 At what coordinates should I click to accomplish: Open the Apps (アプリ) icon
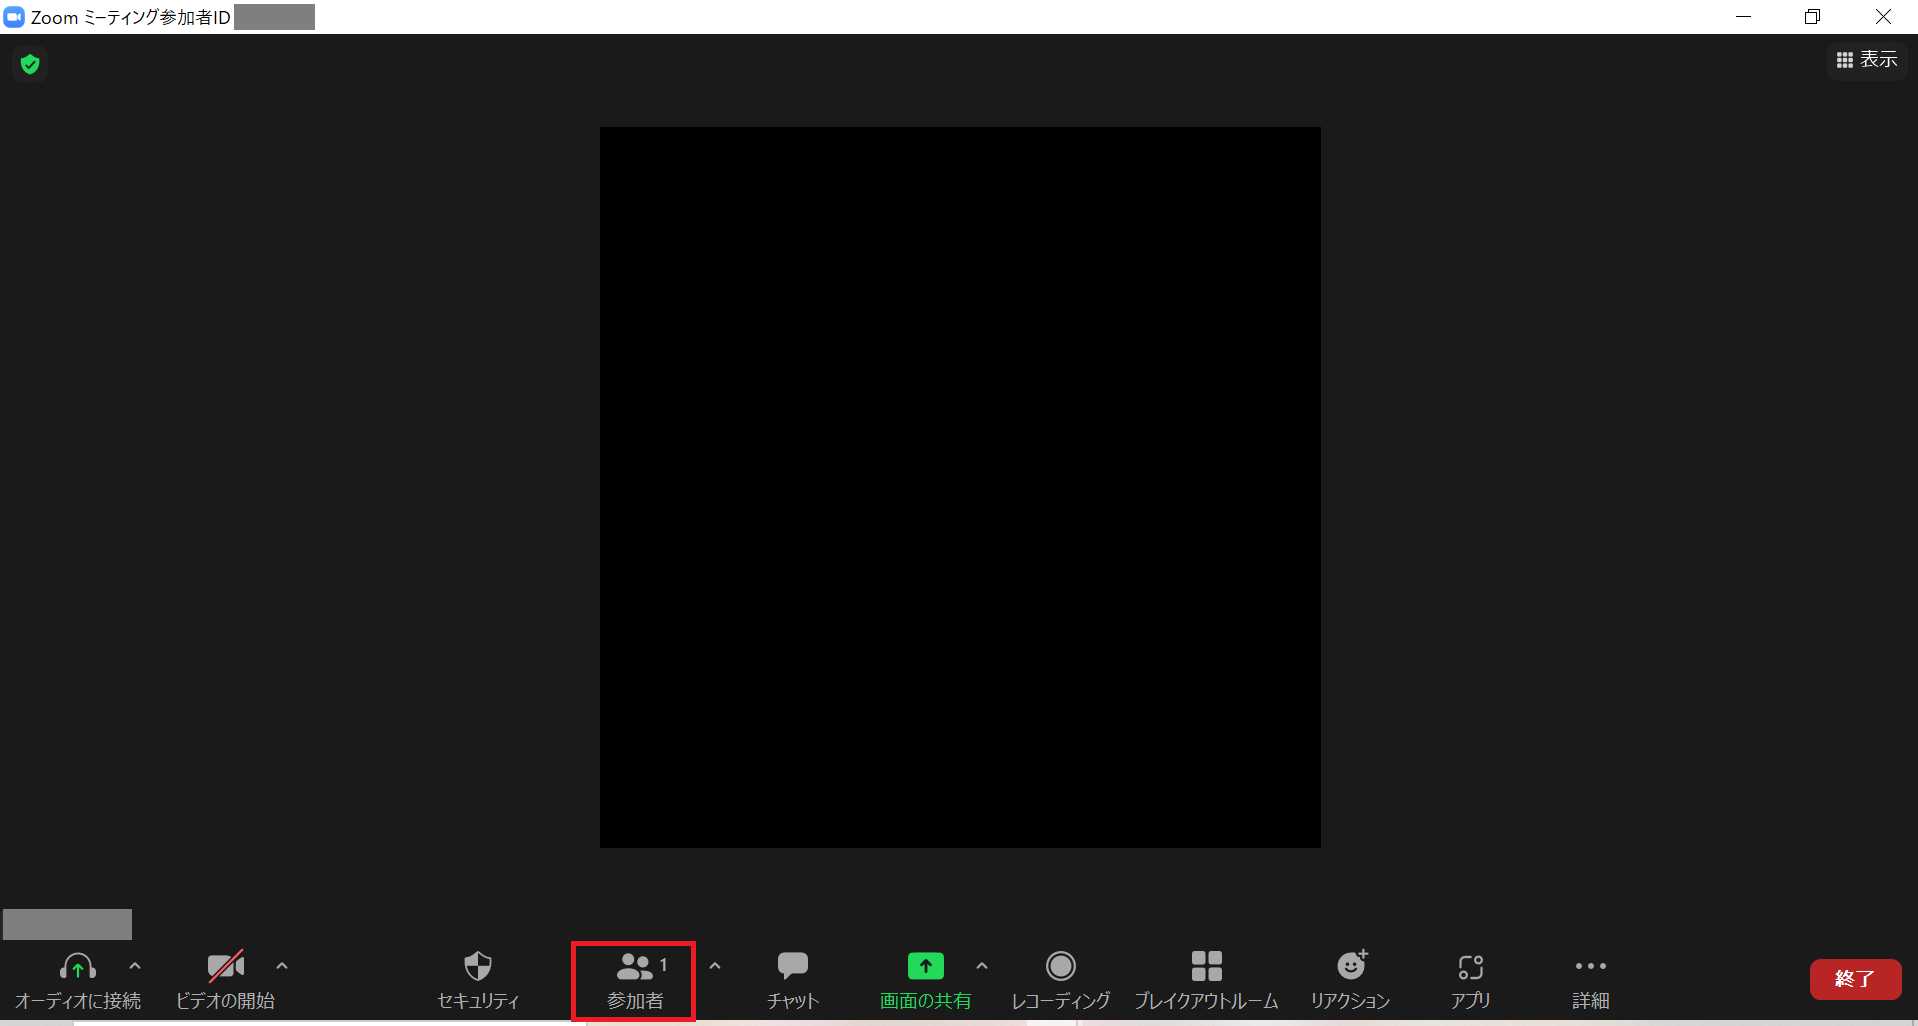coord(1470,980)
